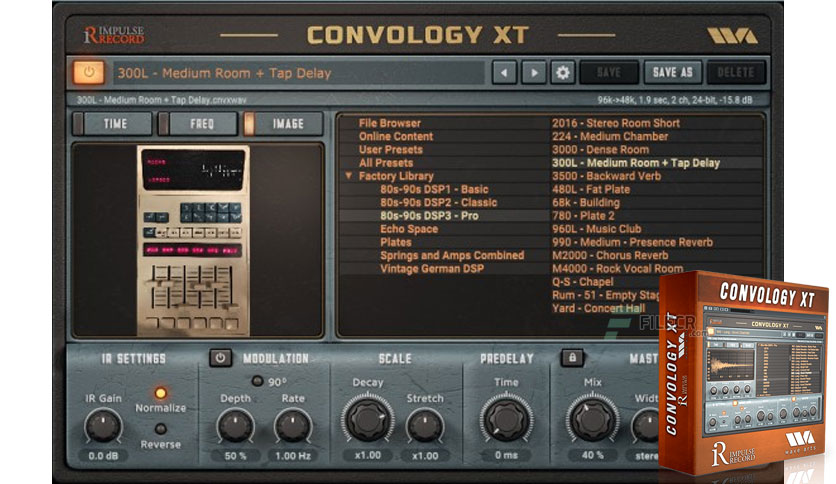Open the Plates folder
This screenshot has width=836, height=484.
(x=396, y=242)
